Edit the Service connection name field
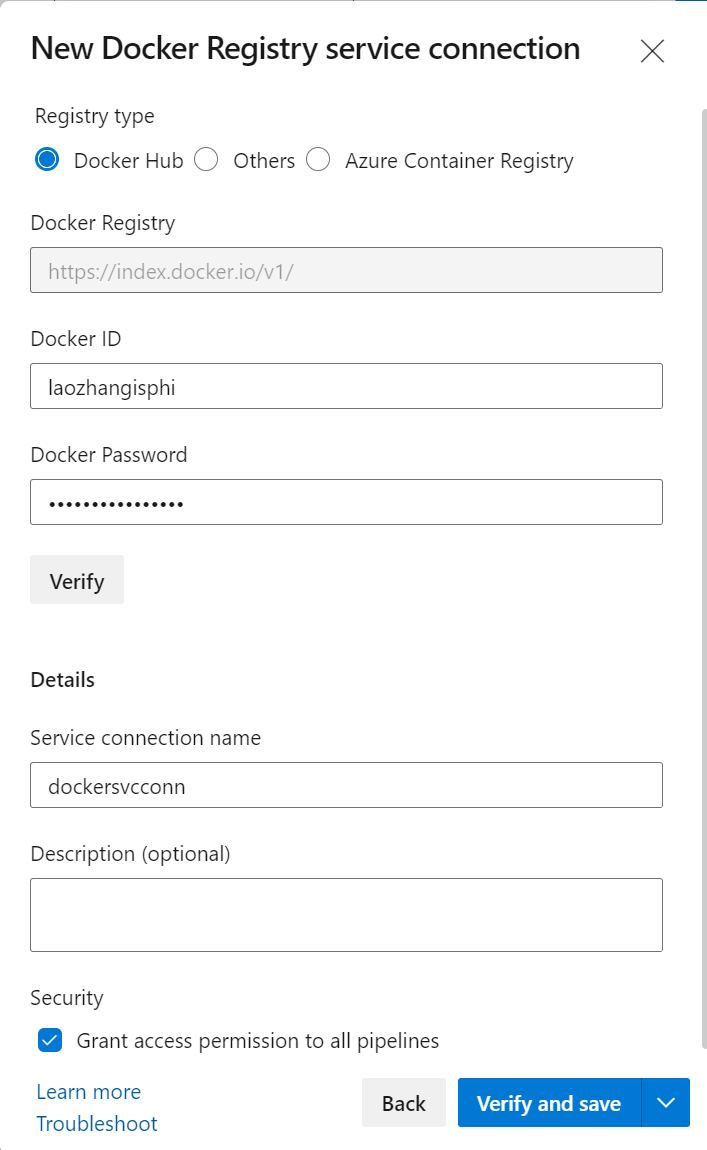This screenshot has height=1150, width=707. point(346,785)
